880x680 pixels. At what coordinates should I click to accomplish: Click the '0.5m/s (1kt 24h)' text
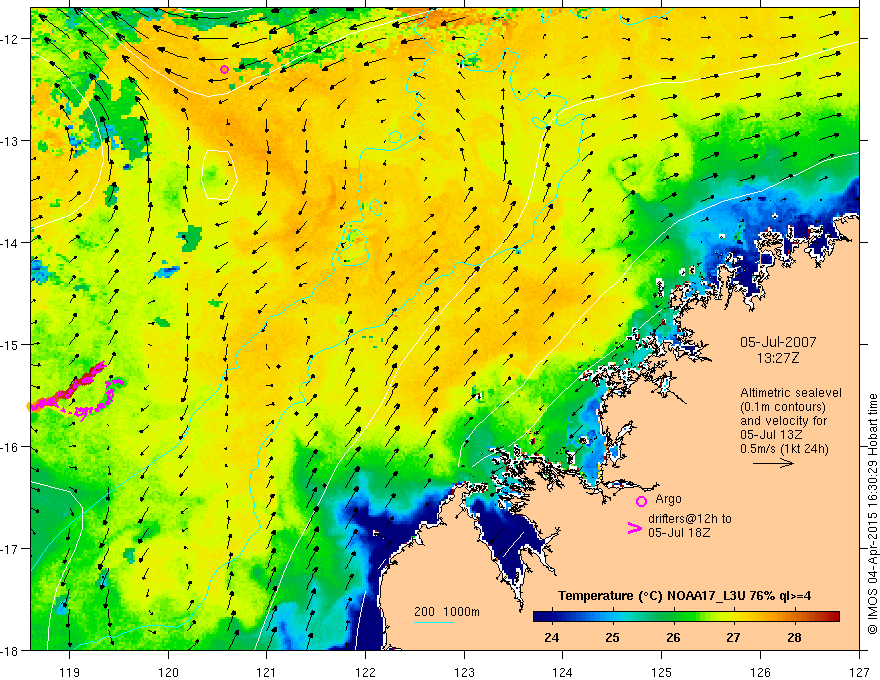coord(784,449)
